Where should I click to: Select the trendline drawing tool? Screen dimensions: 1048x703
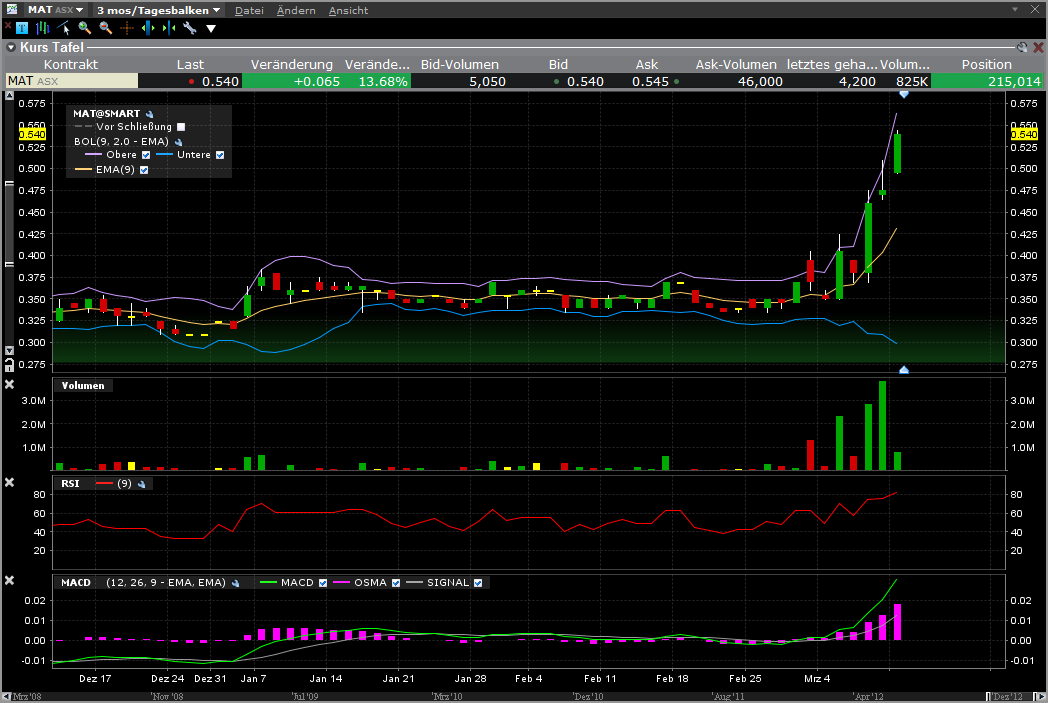coord(62,28)
